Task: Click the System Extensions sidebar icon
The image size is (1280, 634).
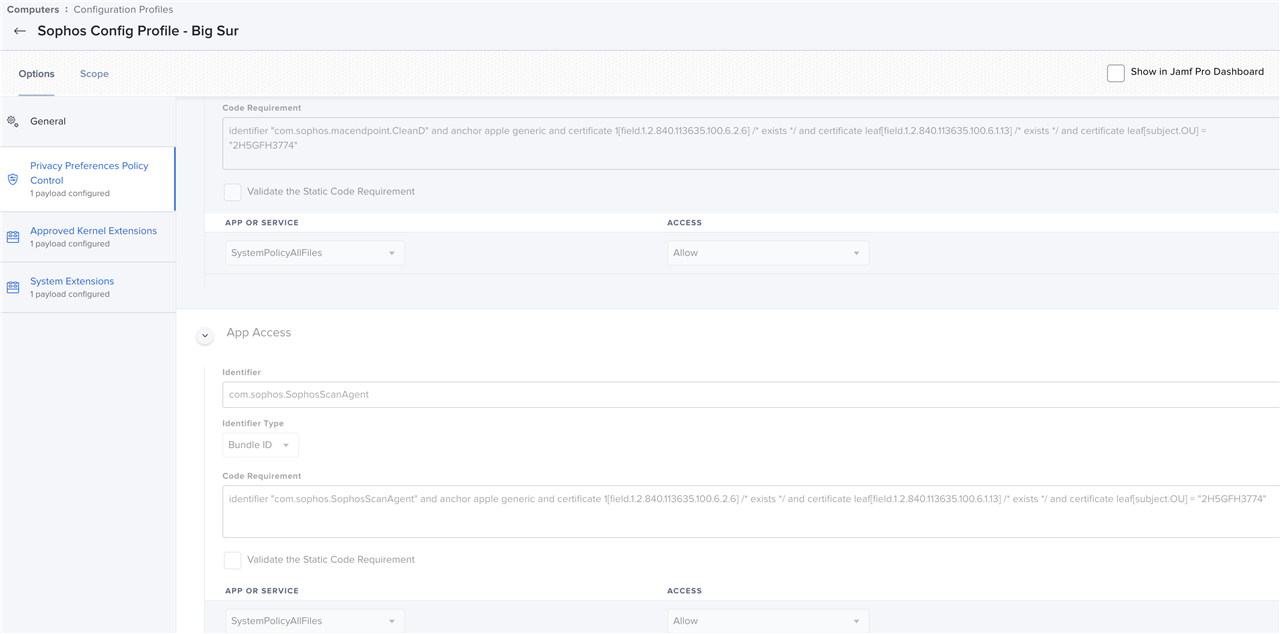Action: coord(13,287)
